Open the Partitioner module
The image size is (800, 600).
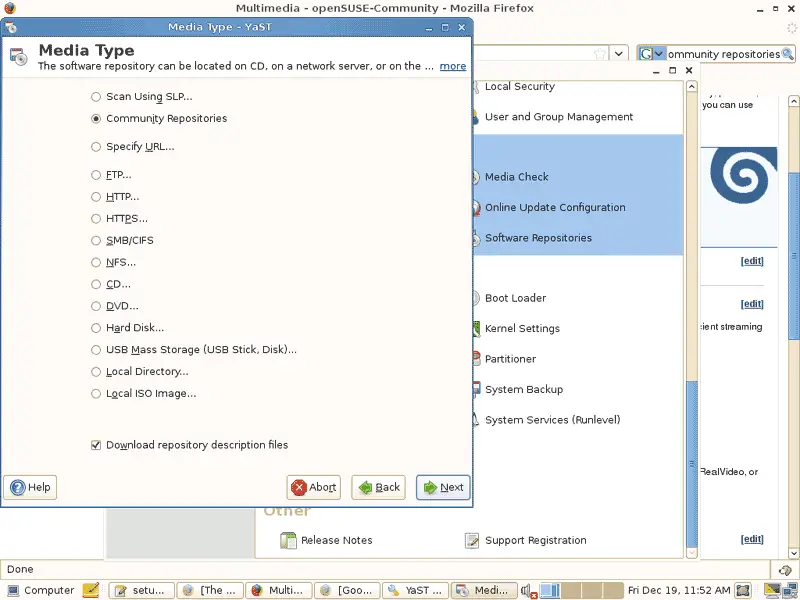coord(510,359)
